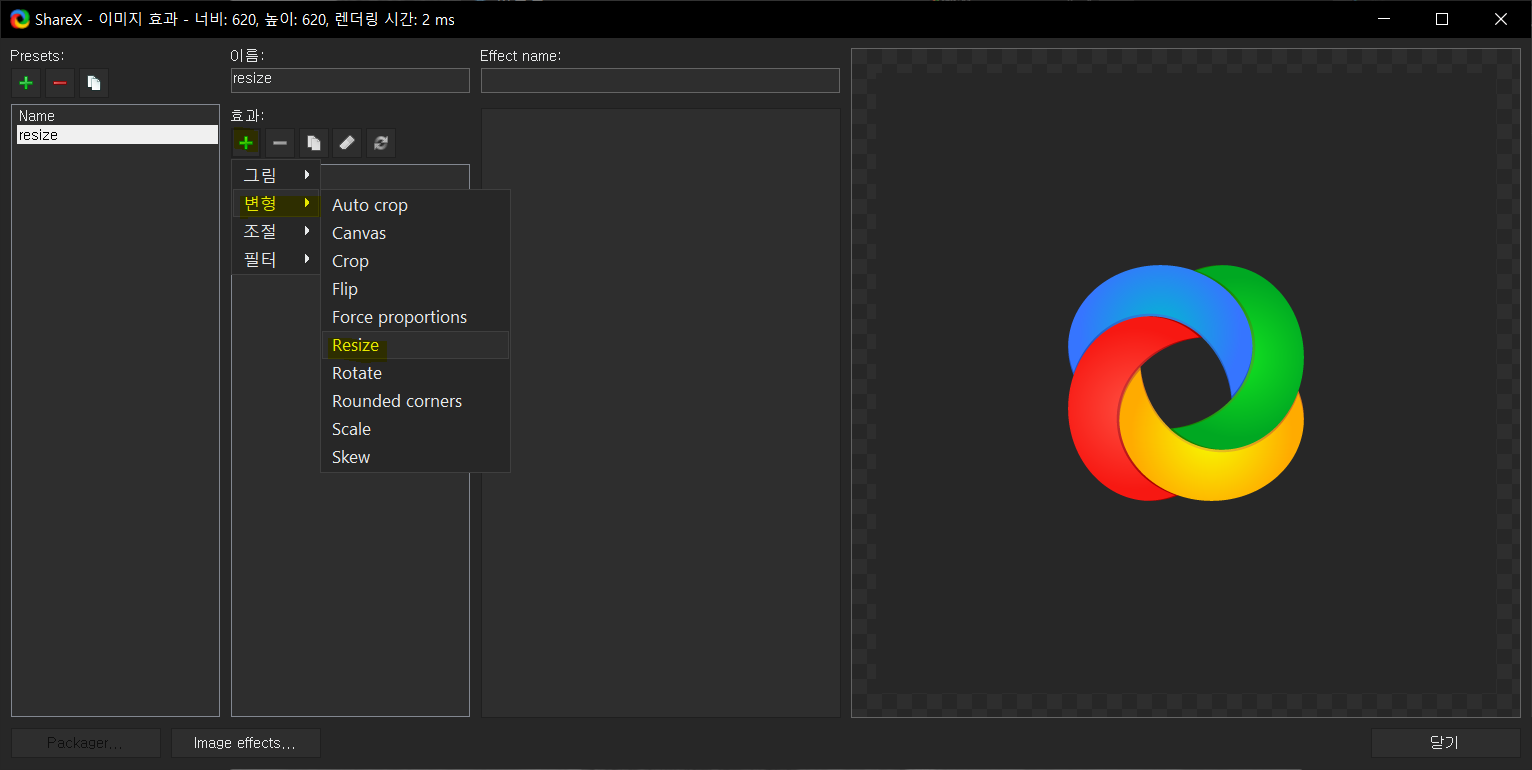The height and width of the screenshot is (770, 1532).
Task: Remove preset with red minus icon
Action: (x=60, y=83)
